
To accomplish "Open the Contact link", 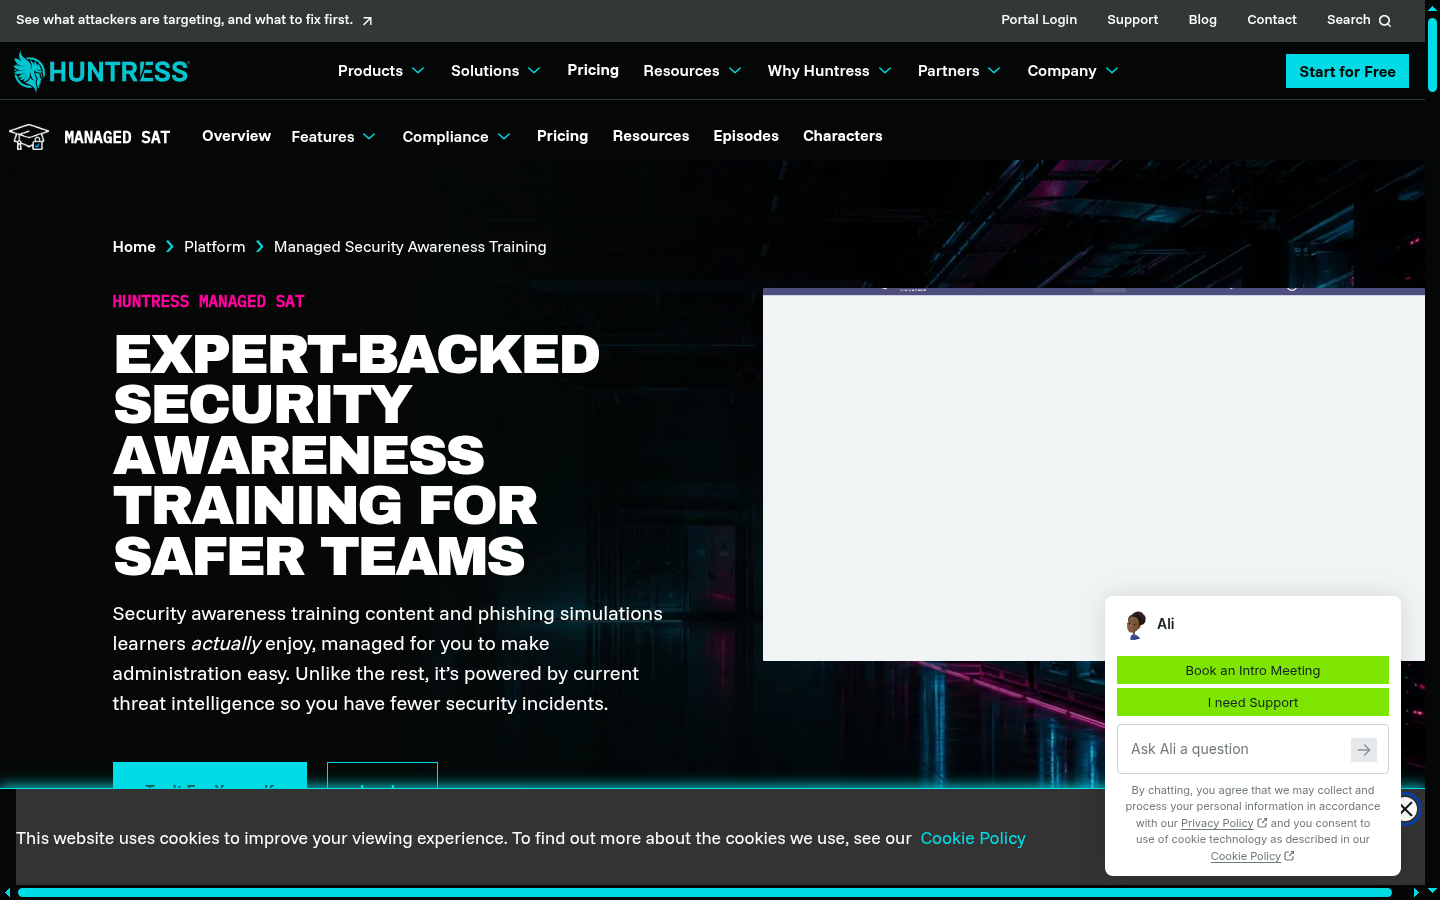I will coord(1271,20).
